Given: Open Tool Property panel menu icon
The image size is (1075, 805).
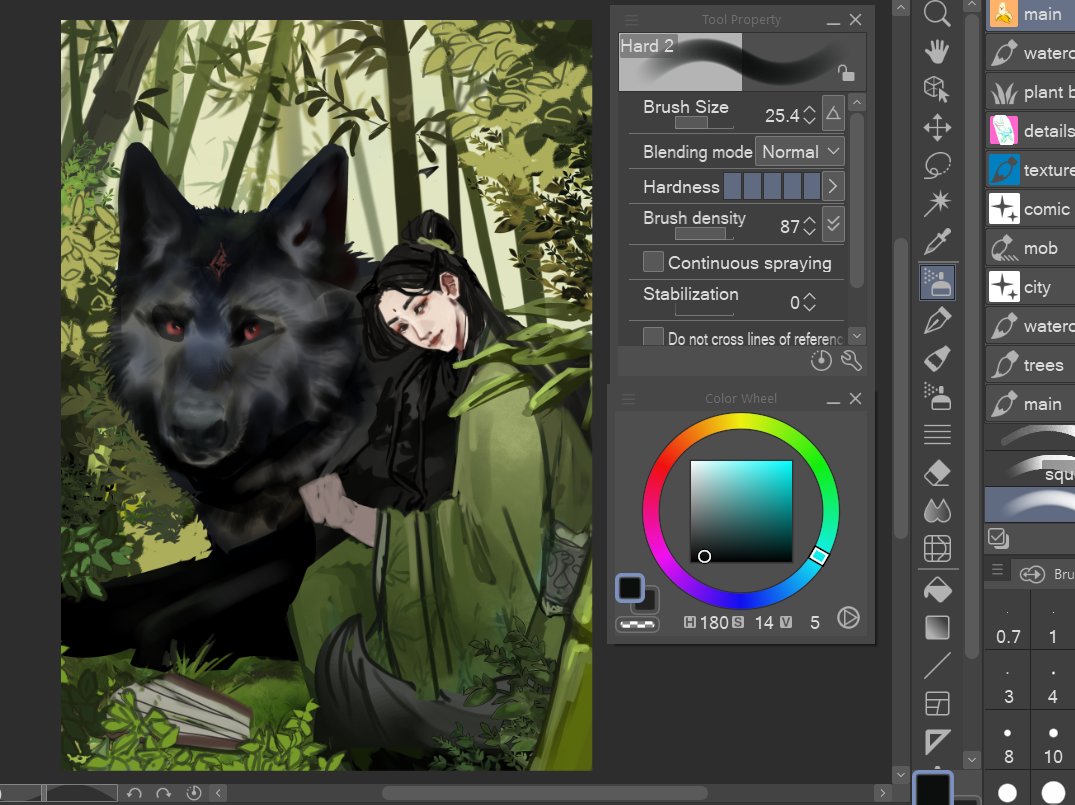Looking at the screenshot, I should pos(631,19).
